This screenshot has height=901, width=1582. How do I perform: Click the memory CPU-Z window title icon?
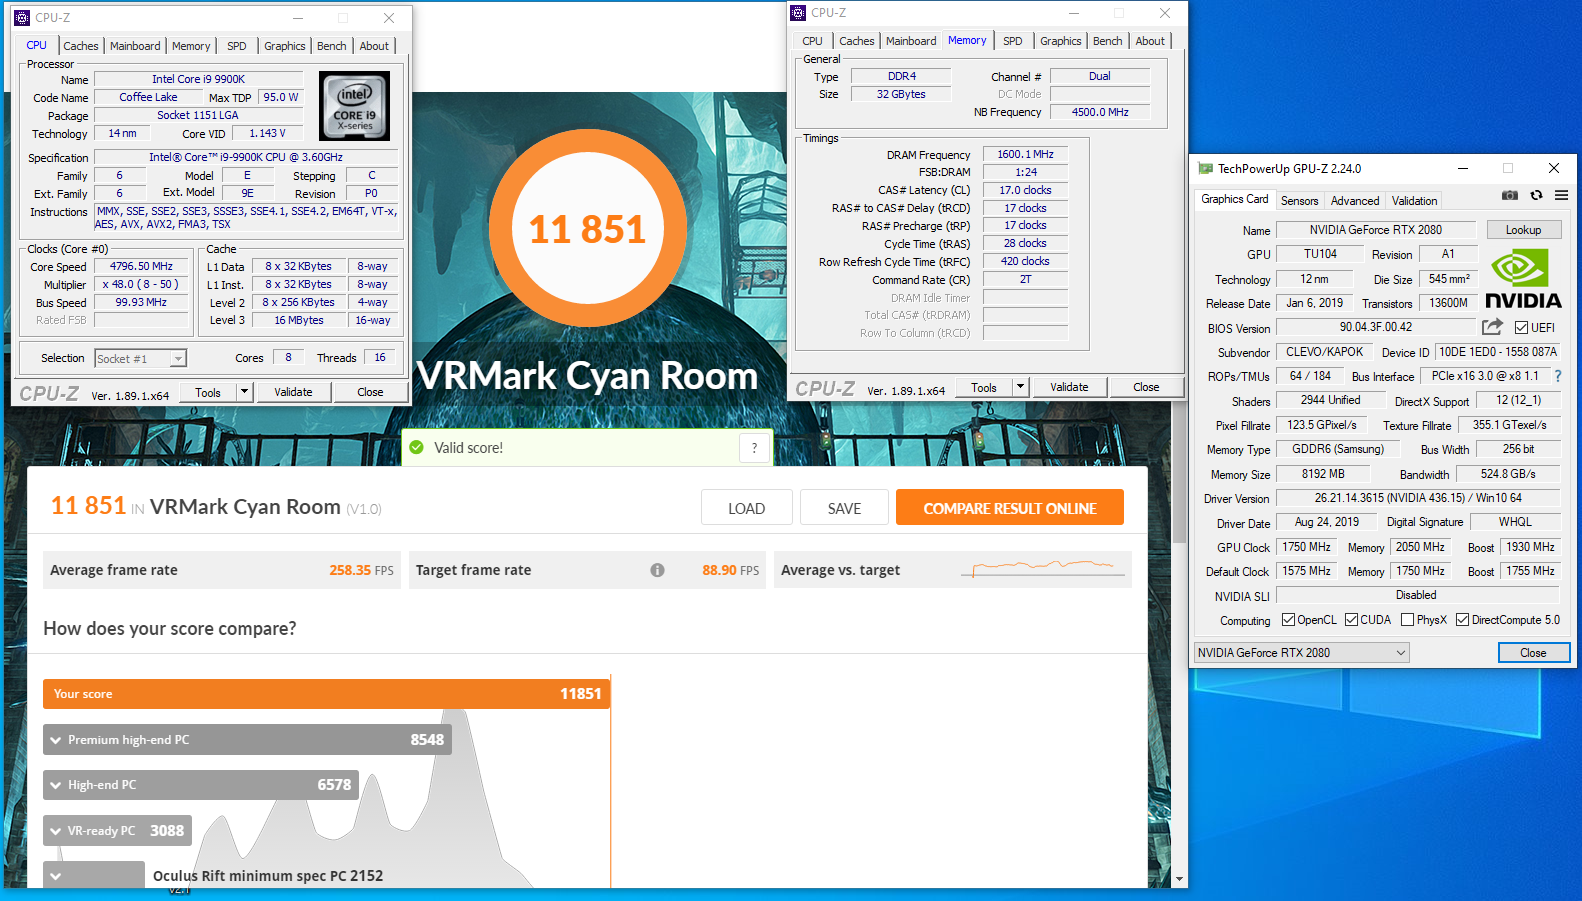798,13
